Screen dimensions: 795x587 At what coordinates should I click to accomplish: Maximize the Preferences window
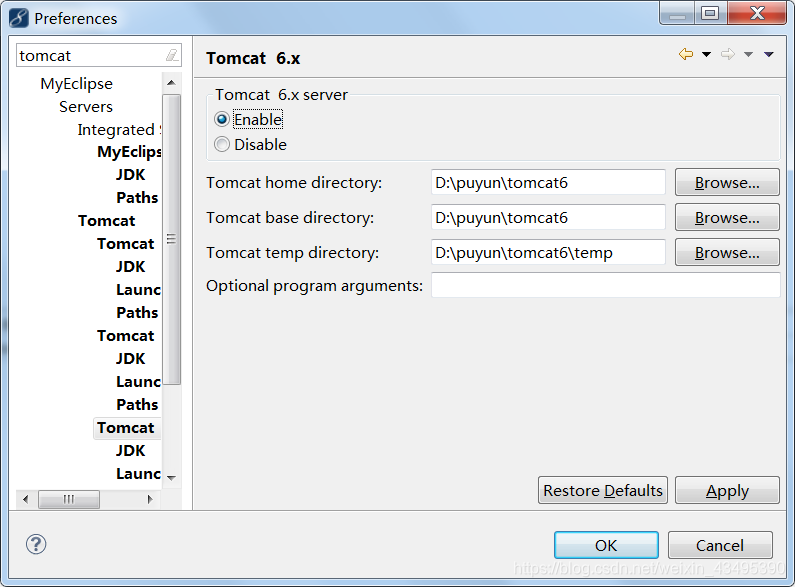point(710,13)
